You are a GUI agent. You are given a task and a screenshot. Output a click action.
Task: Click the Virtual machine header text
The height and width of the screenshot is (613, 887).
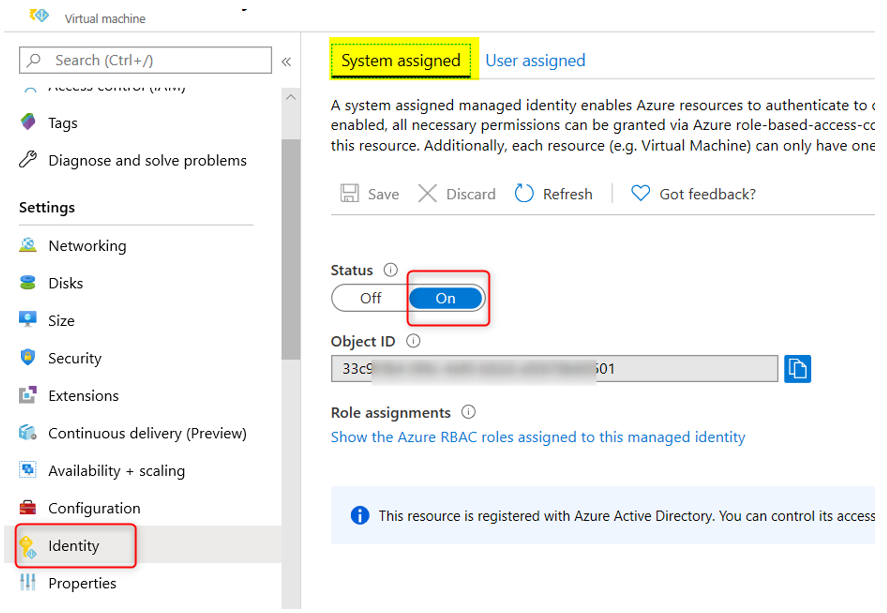pyautogui.click(x=105, y=19)
